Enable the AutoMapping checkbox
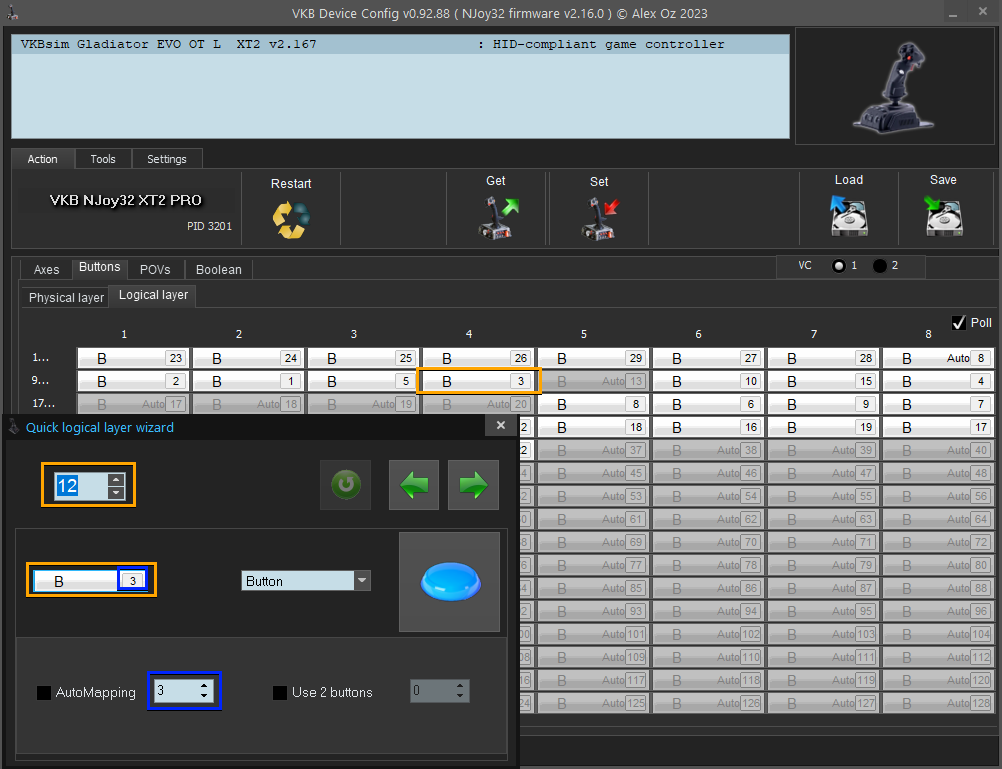1002x769 pixels. click(44, 692)
